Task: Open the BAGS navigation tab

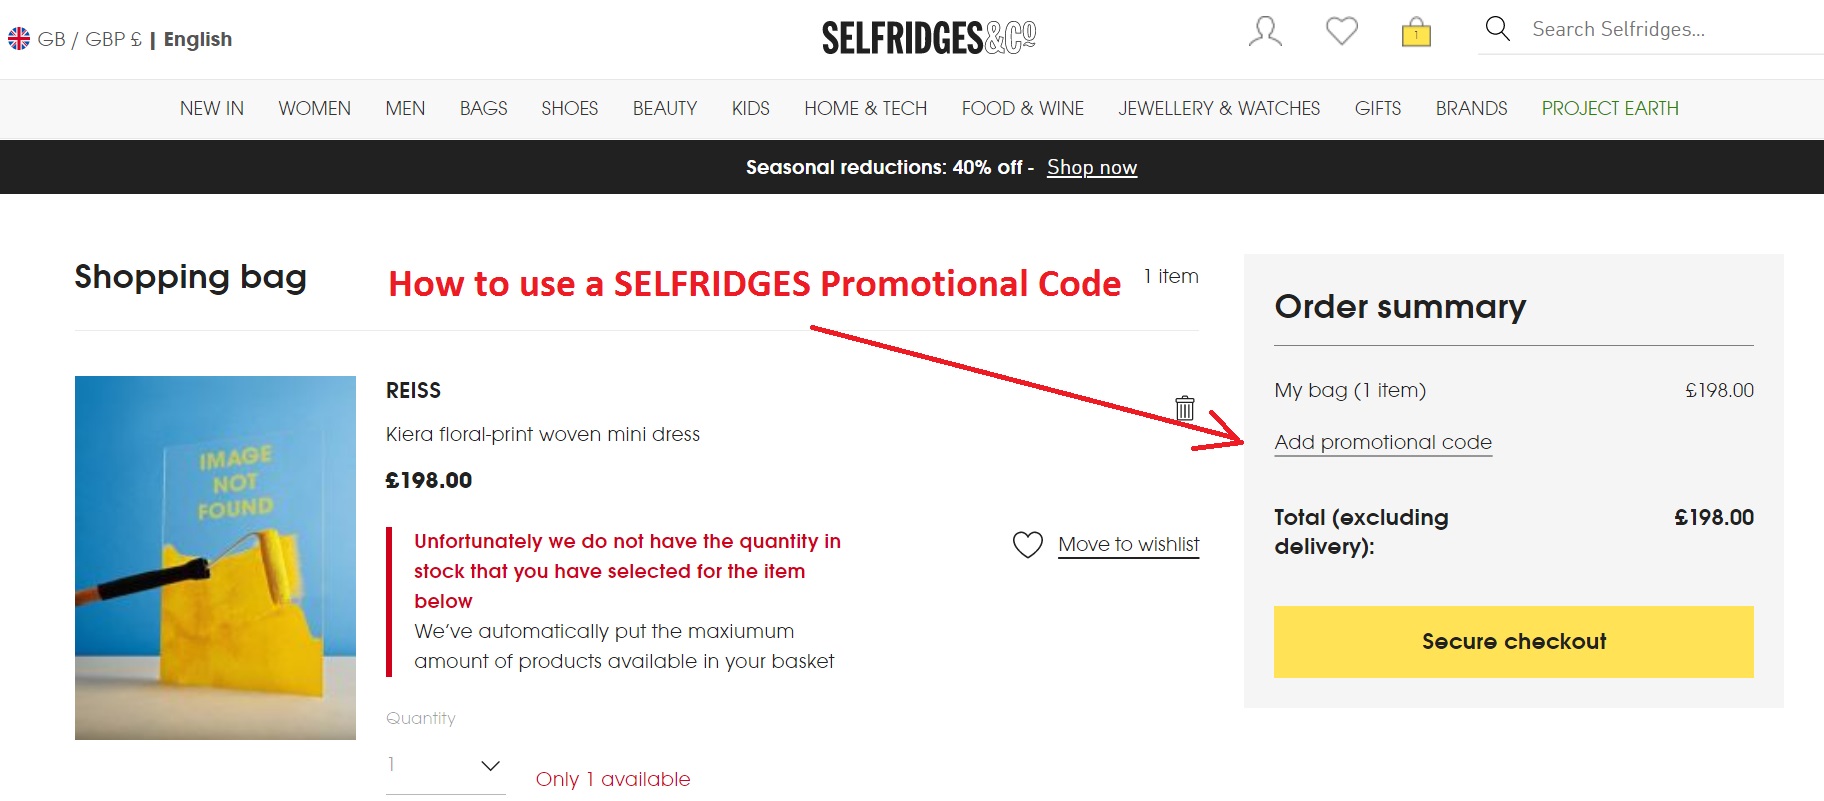Action: click(483, 108)
